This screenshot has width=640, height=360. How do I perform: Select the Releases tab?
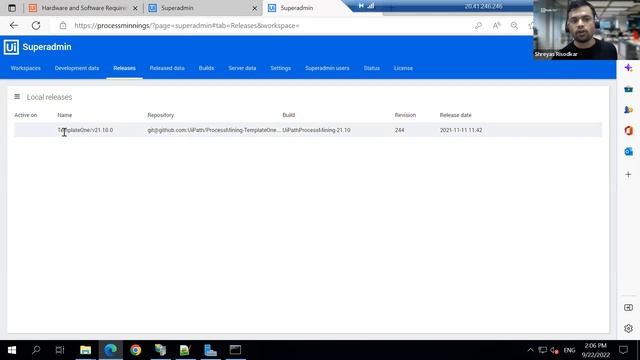[x=124, y=68]
